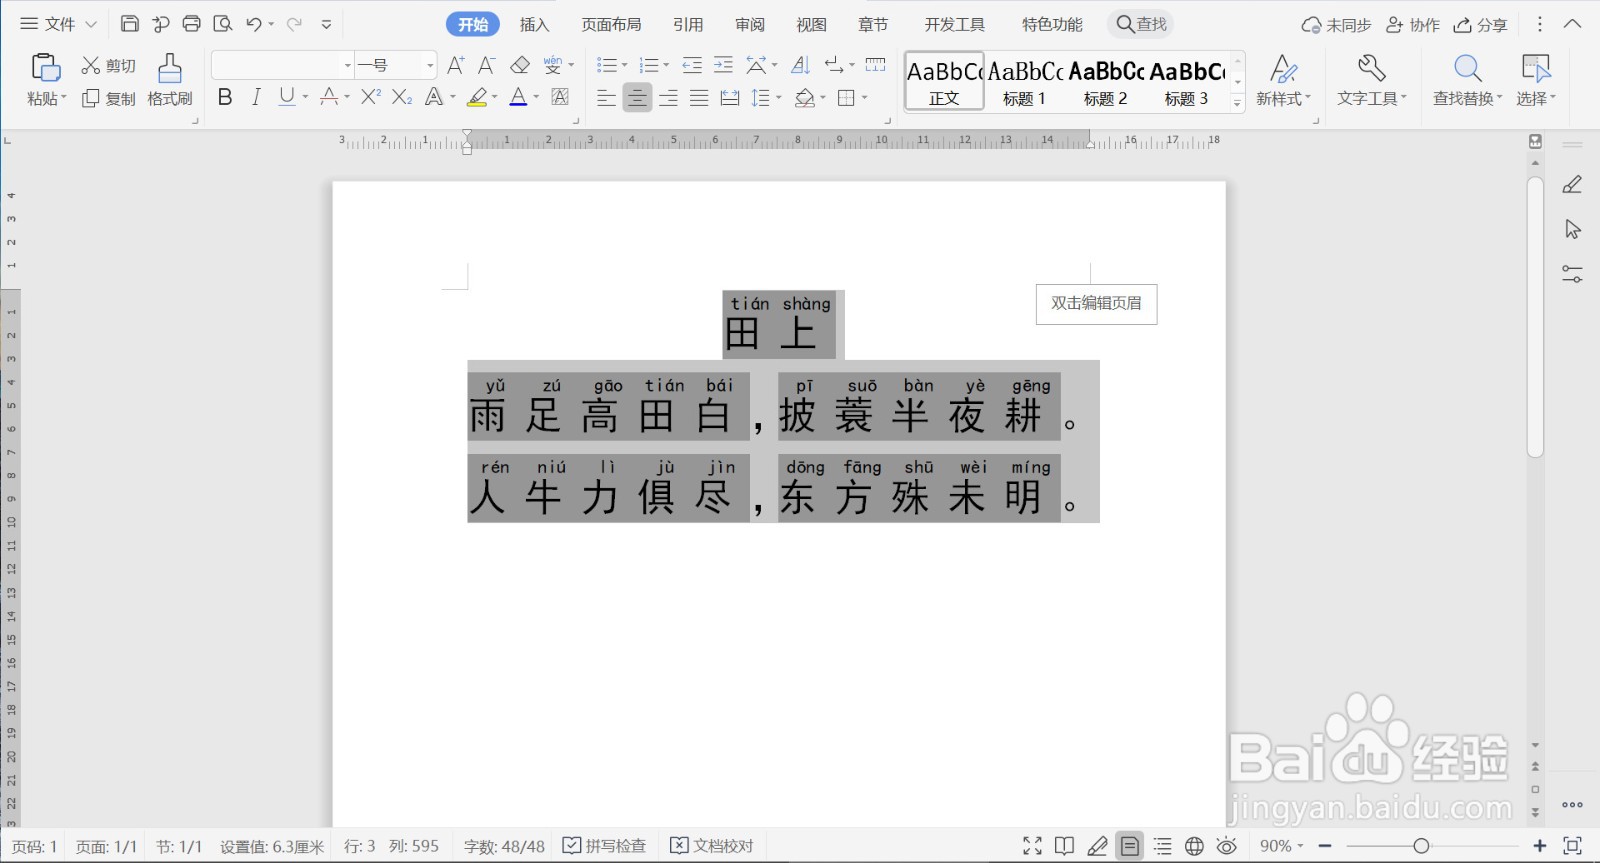Click the zoom slider handle
Viewport: 1600px width, 863px height.
click(1421, 846)
